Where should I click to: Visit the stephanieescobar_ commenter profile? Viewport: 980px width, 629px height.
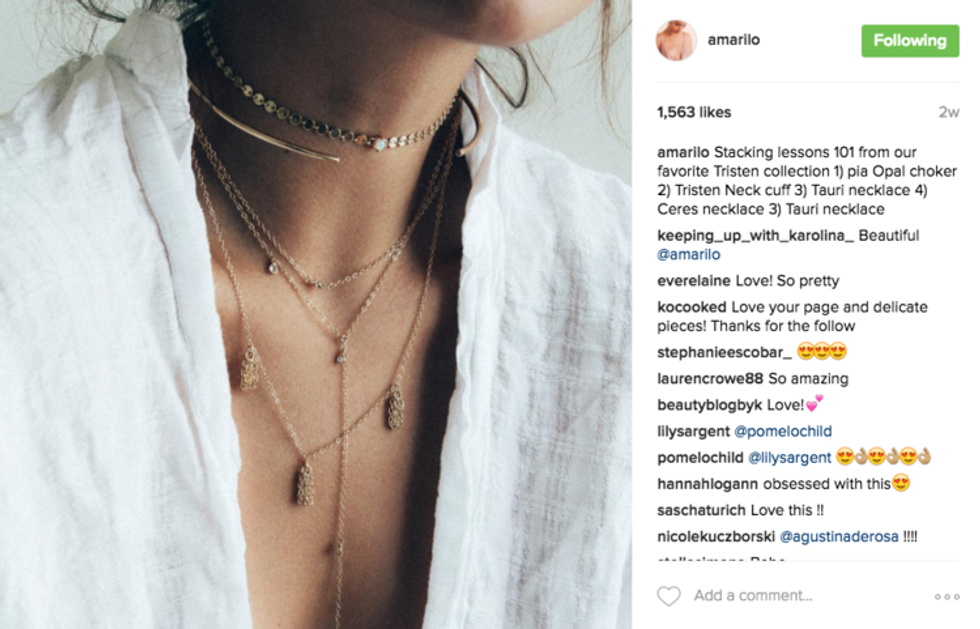(x=724, y=353)
